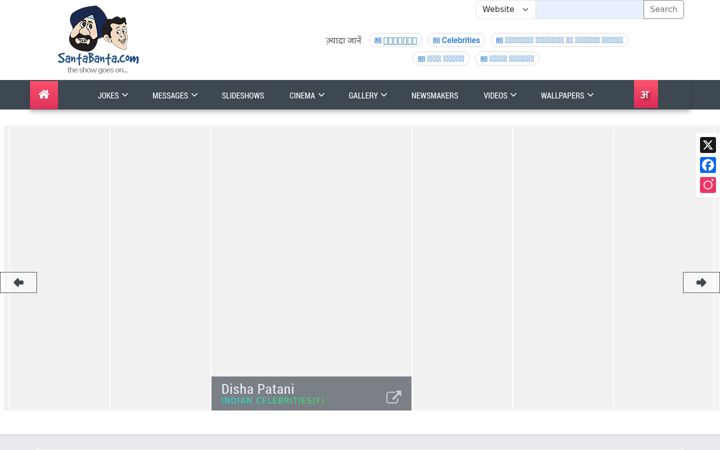The image size is (720, 450).
Task: Open the Newsmakers menu item
Action: pos(434,95)
